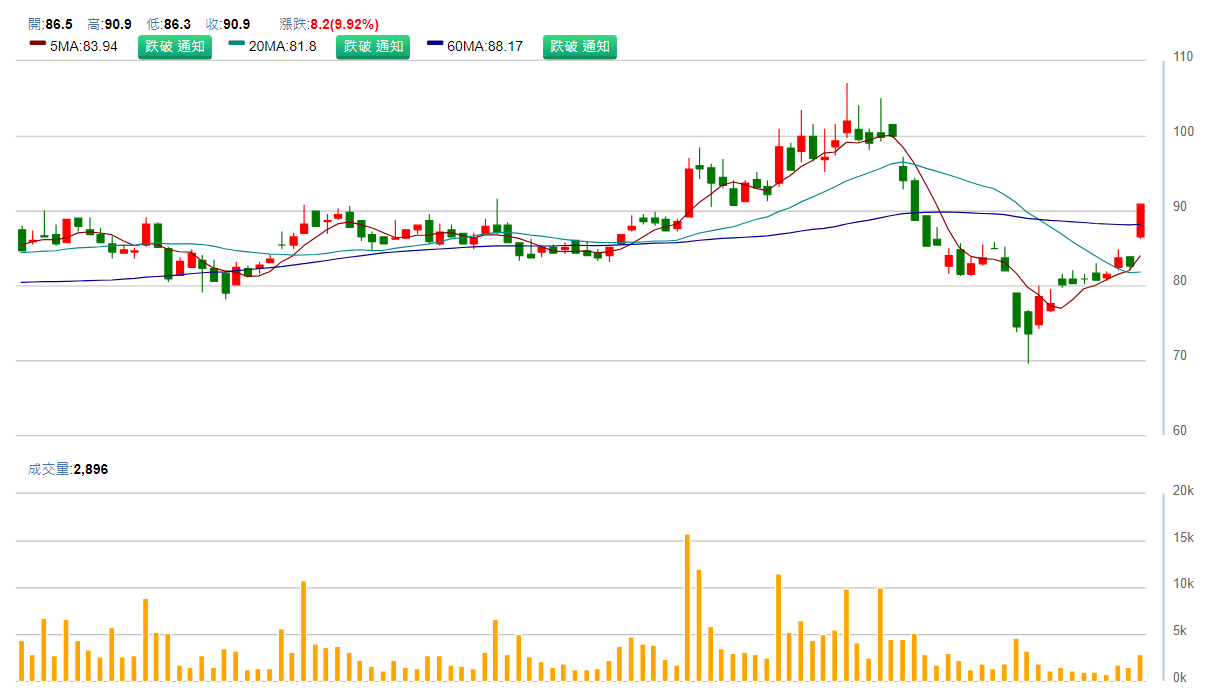Click the 110 label on price axis
Image resolution: width=1218 pixels, height=695 pixels.
tap(1183, 57)
